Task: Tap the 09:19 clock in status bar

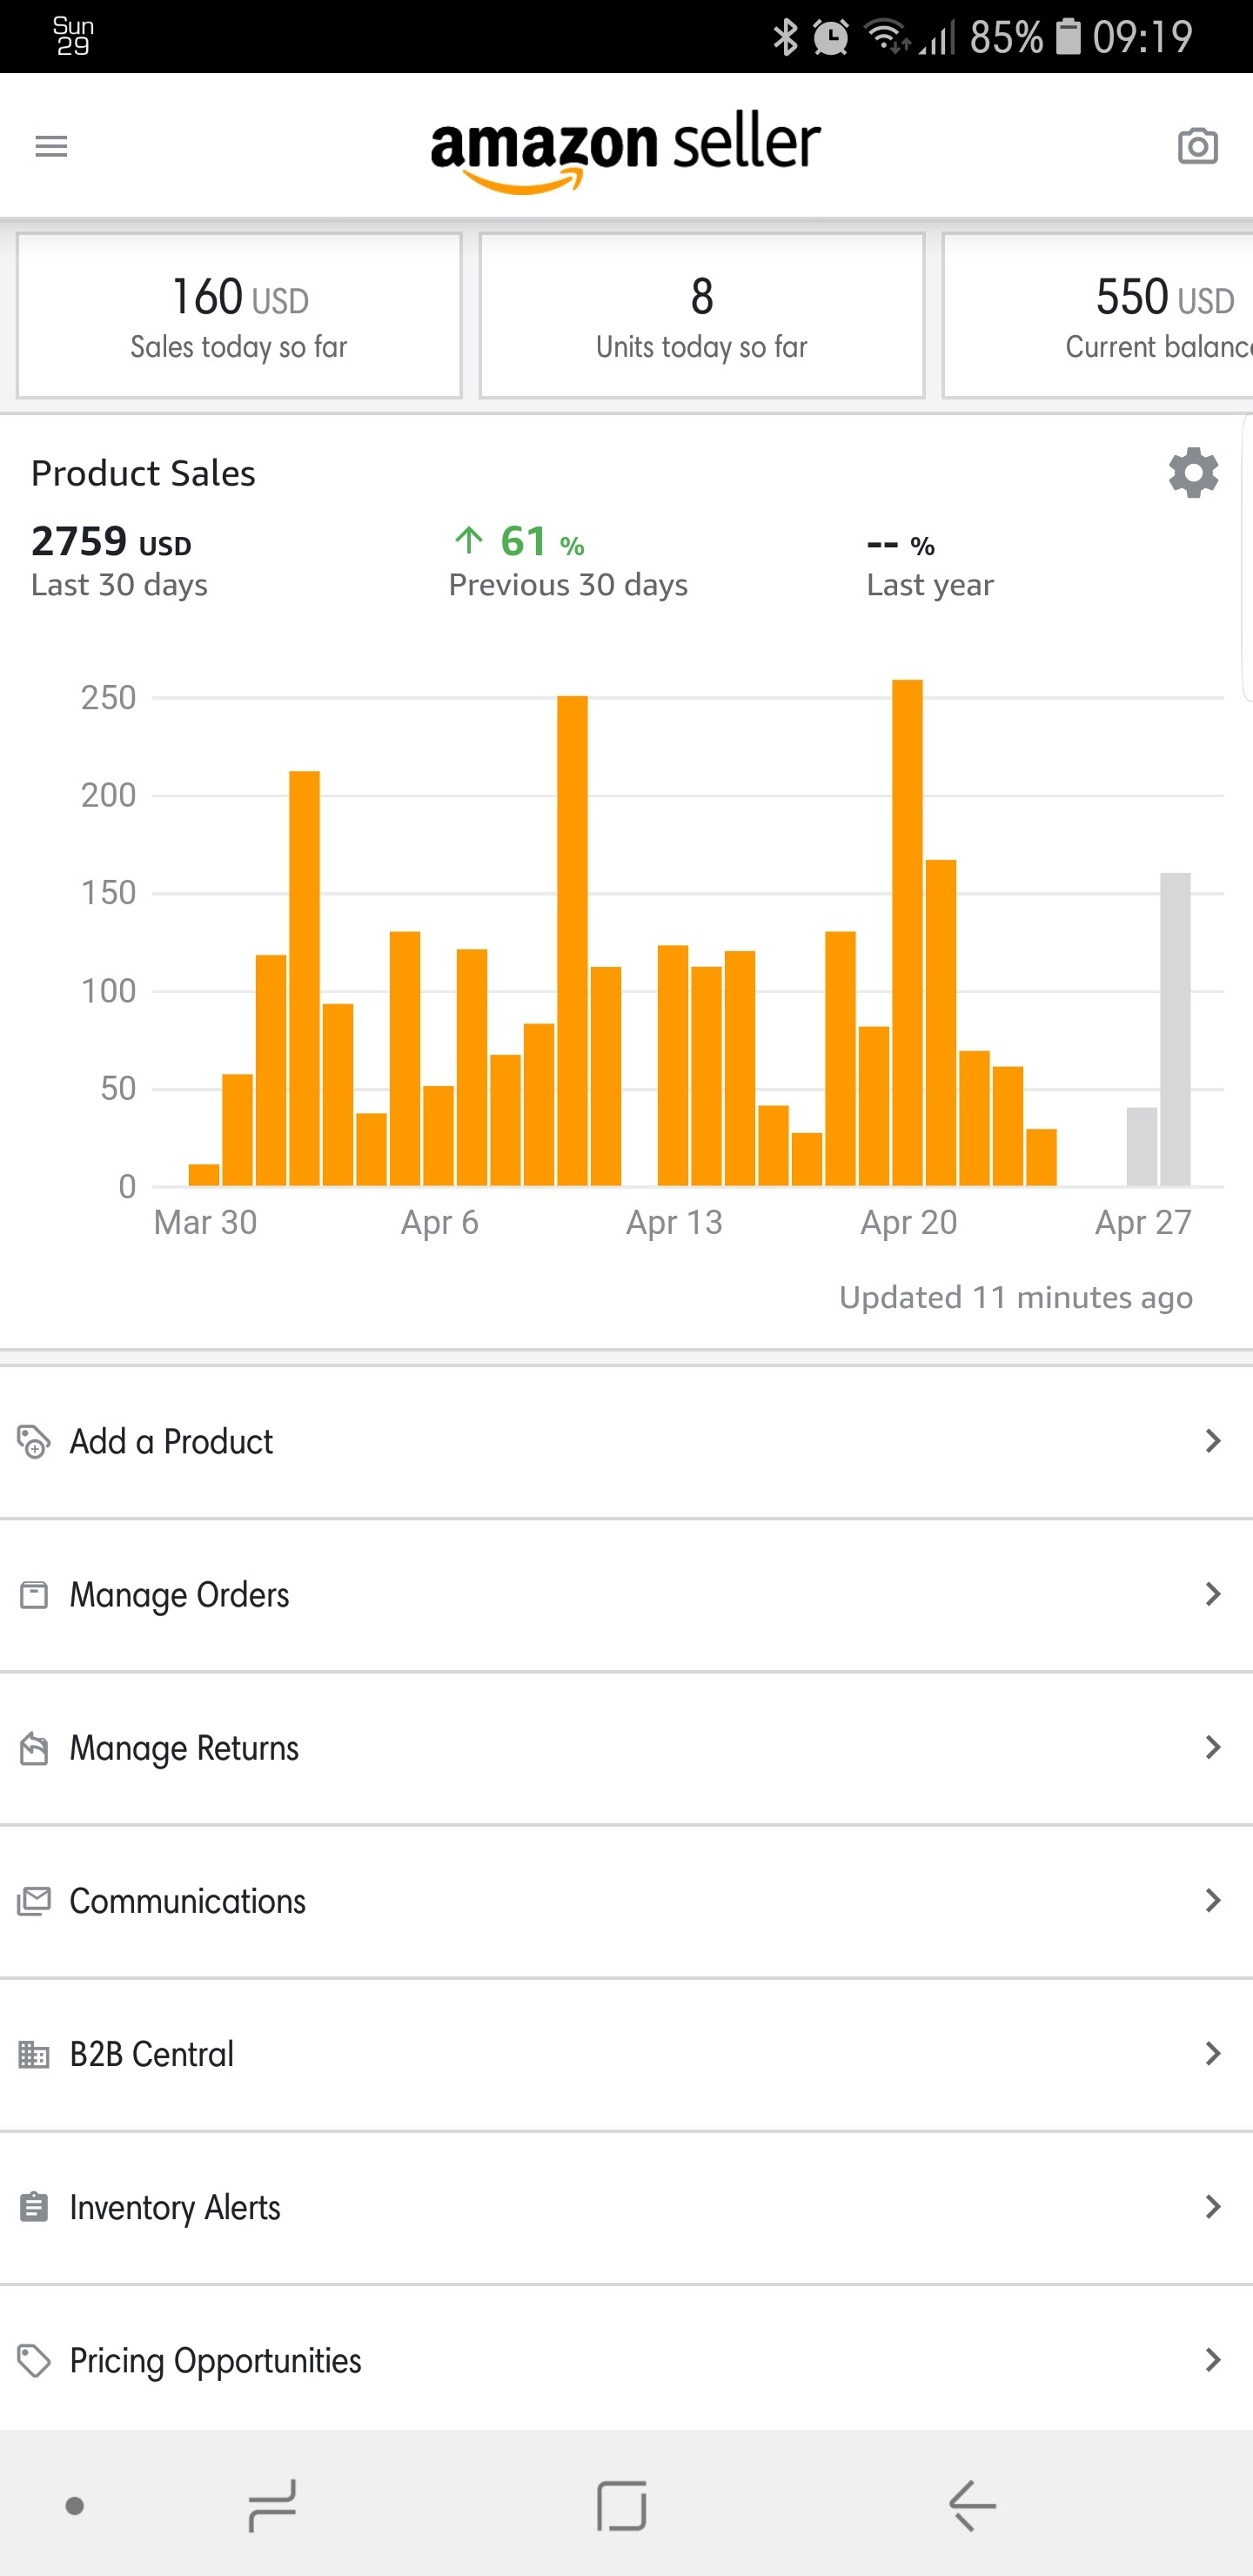Action: 1142,37
